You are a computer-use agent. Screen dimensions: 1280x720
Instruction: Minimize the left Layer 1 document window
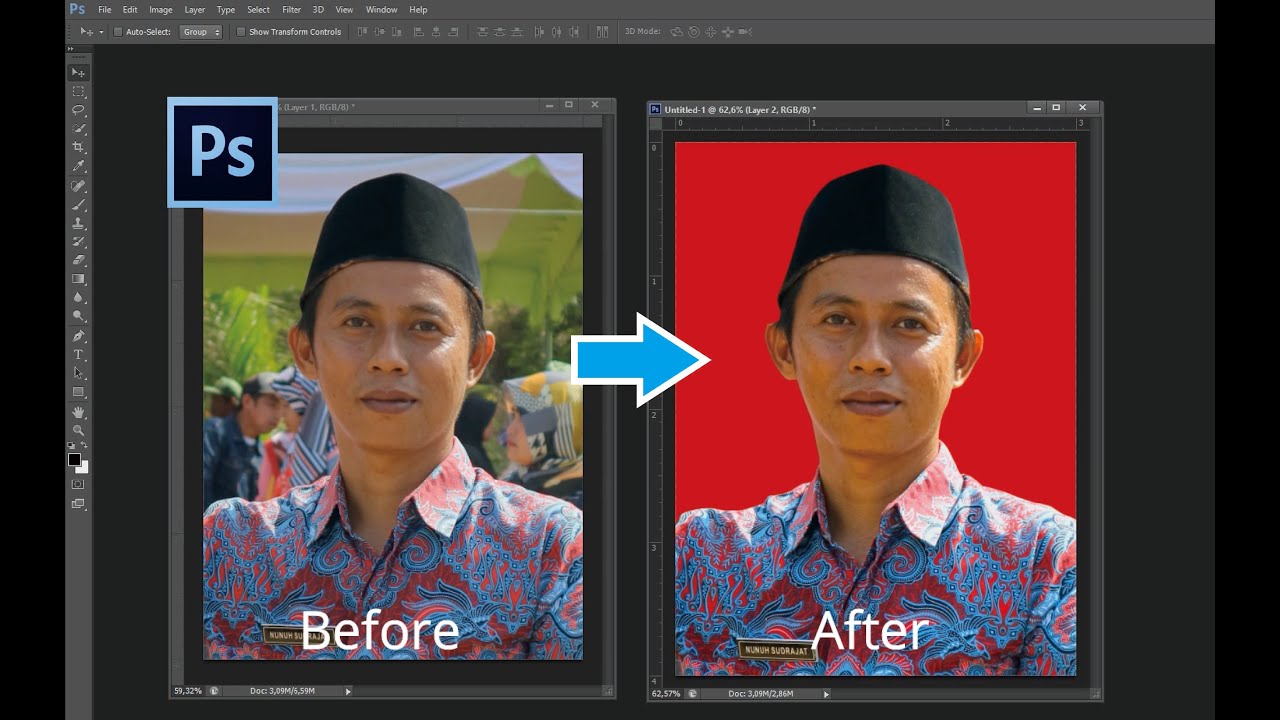pos(549,105)
